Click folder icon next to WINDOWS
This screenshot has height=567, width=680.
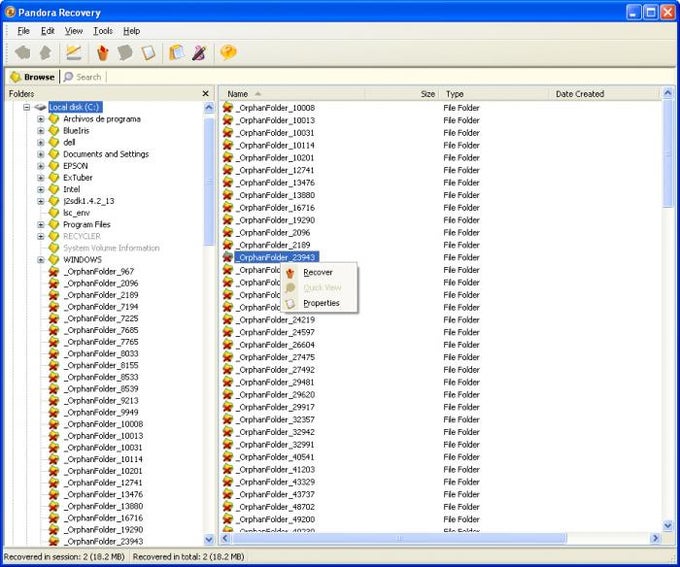point(54,259)
